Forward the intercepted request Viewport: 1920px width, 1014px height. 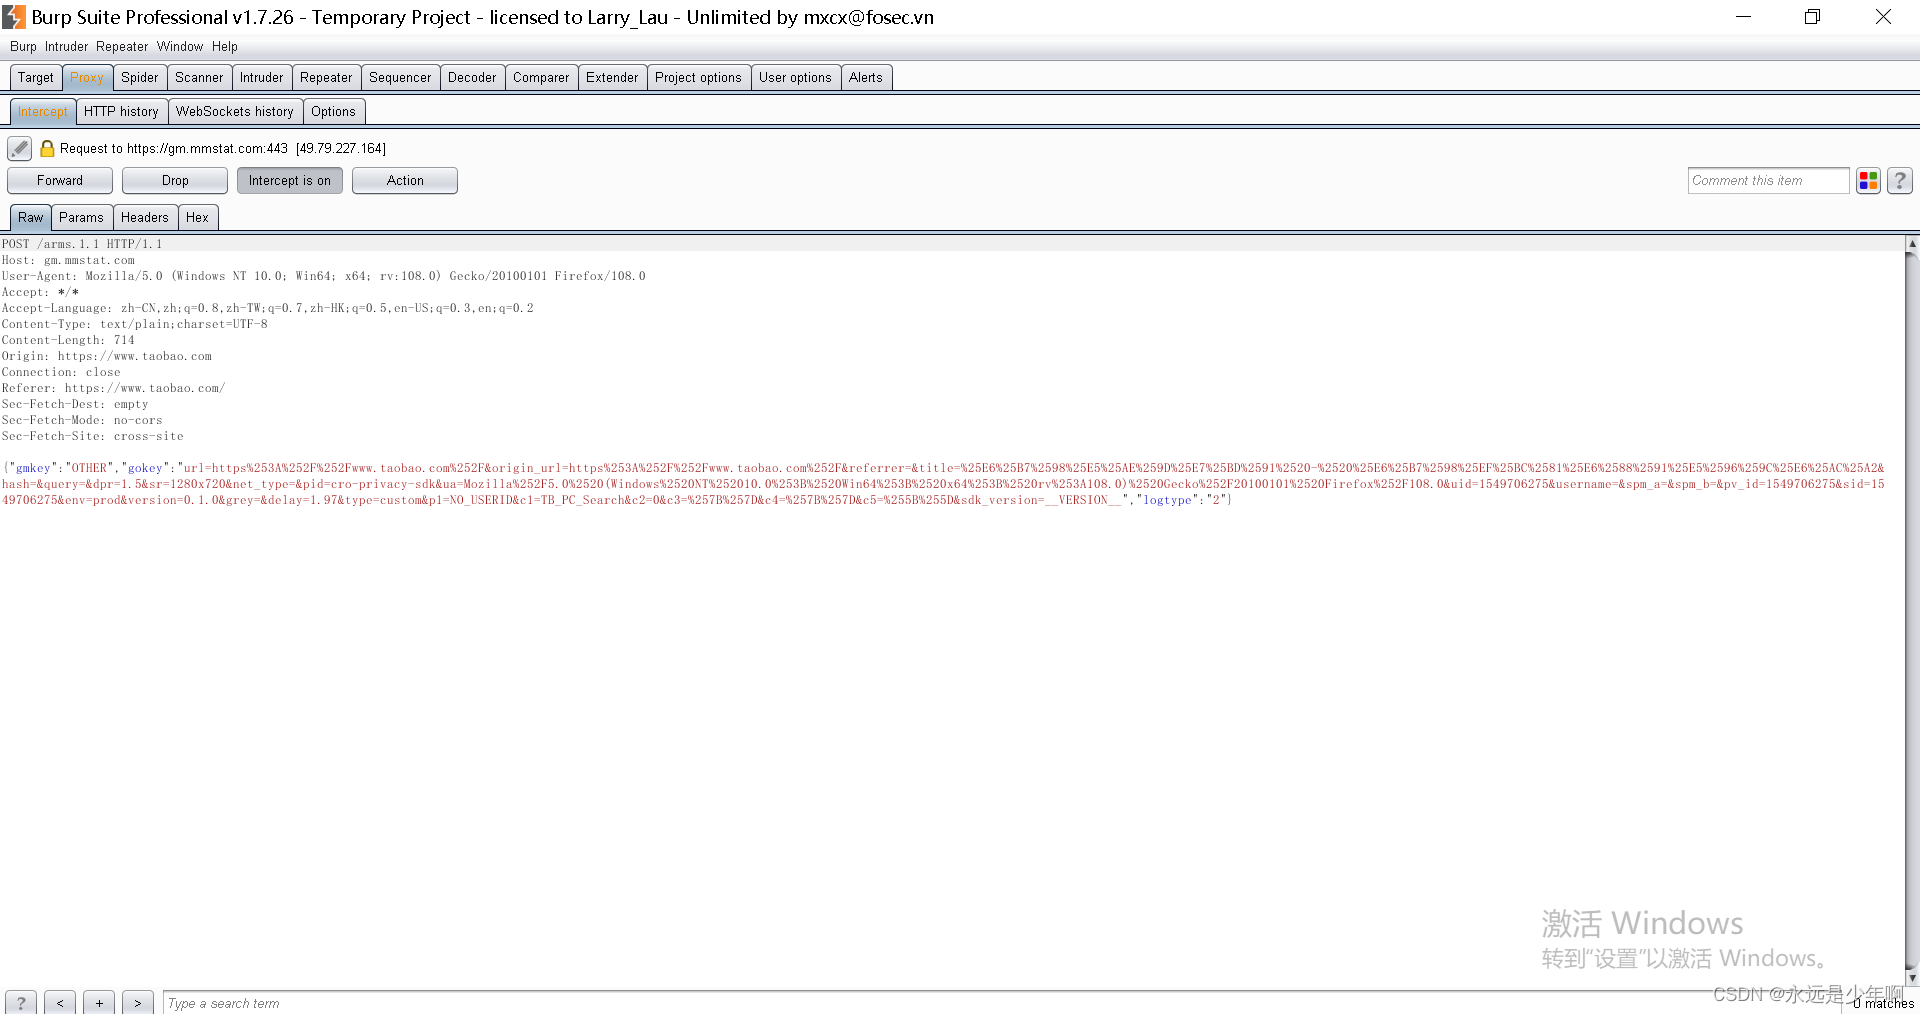tap(60, 181)
